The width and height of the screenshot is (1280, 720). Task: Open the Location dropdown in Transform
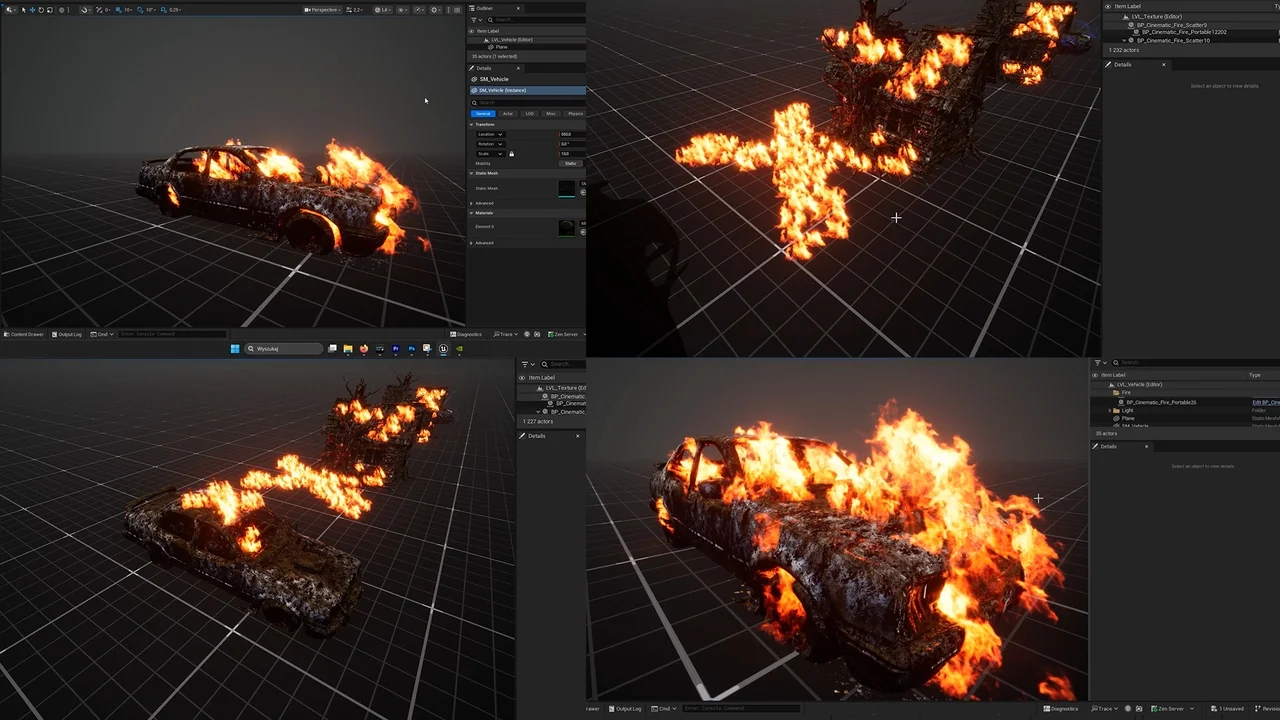[x=490, y=134]
